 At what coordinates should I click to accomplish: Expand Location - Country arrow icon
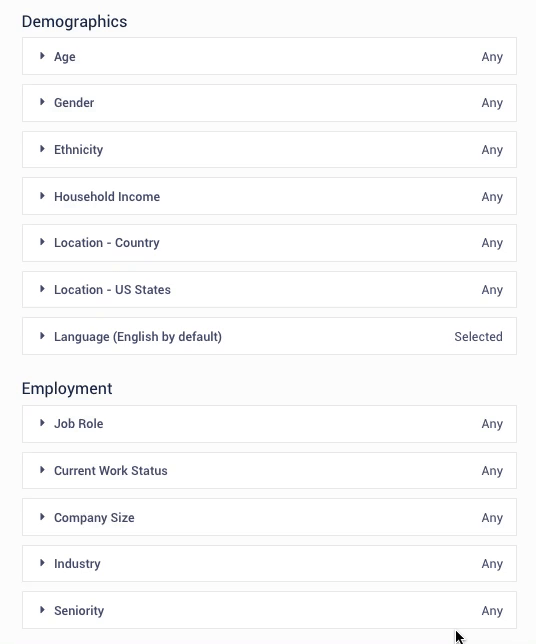42,242
